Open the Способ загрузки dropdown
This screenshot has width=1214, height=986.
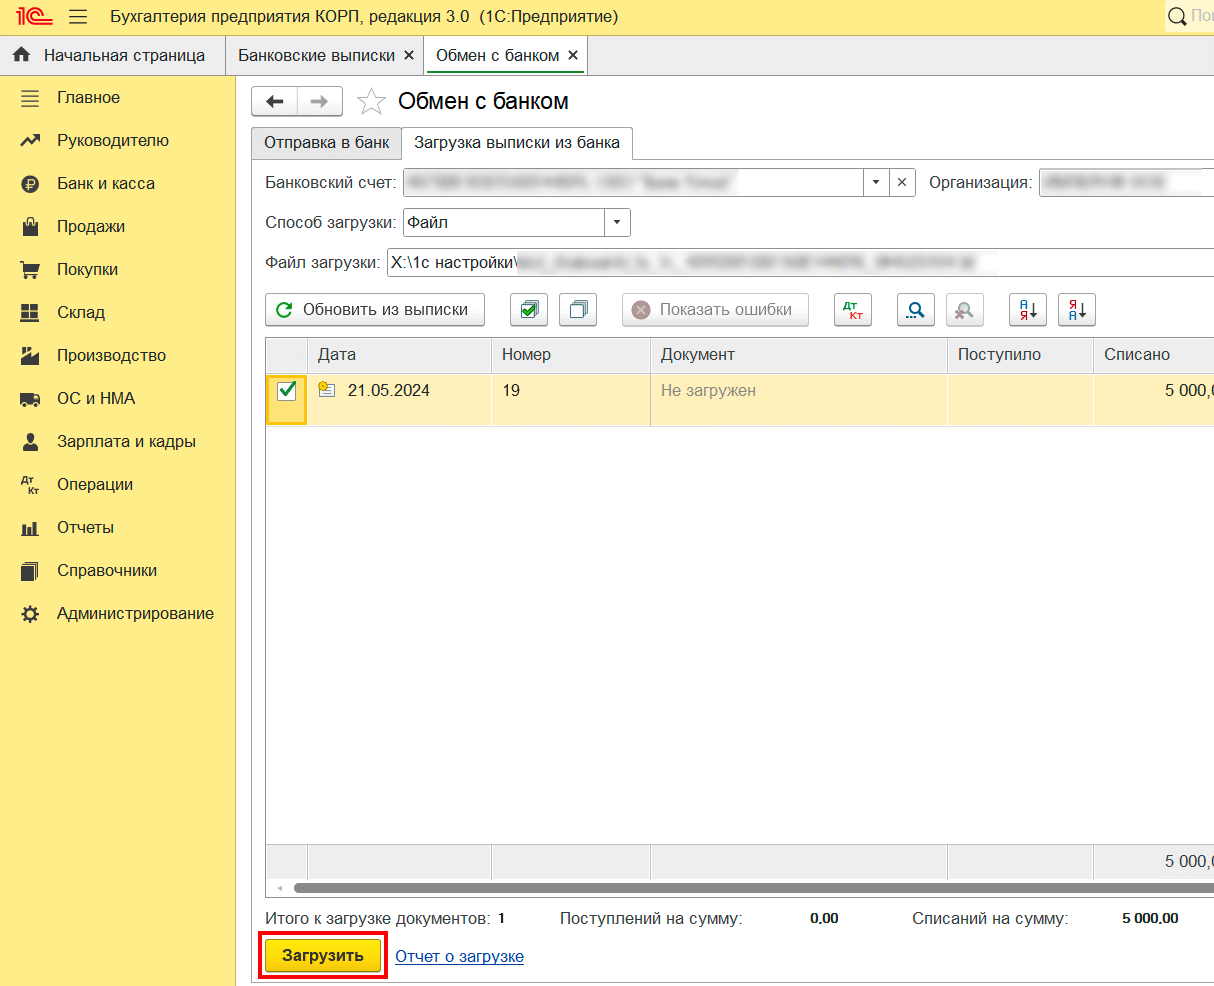(x=617, y=223)
